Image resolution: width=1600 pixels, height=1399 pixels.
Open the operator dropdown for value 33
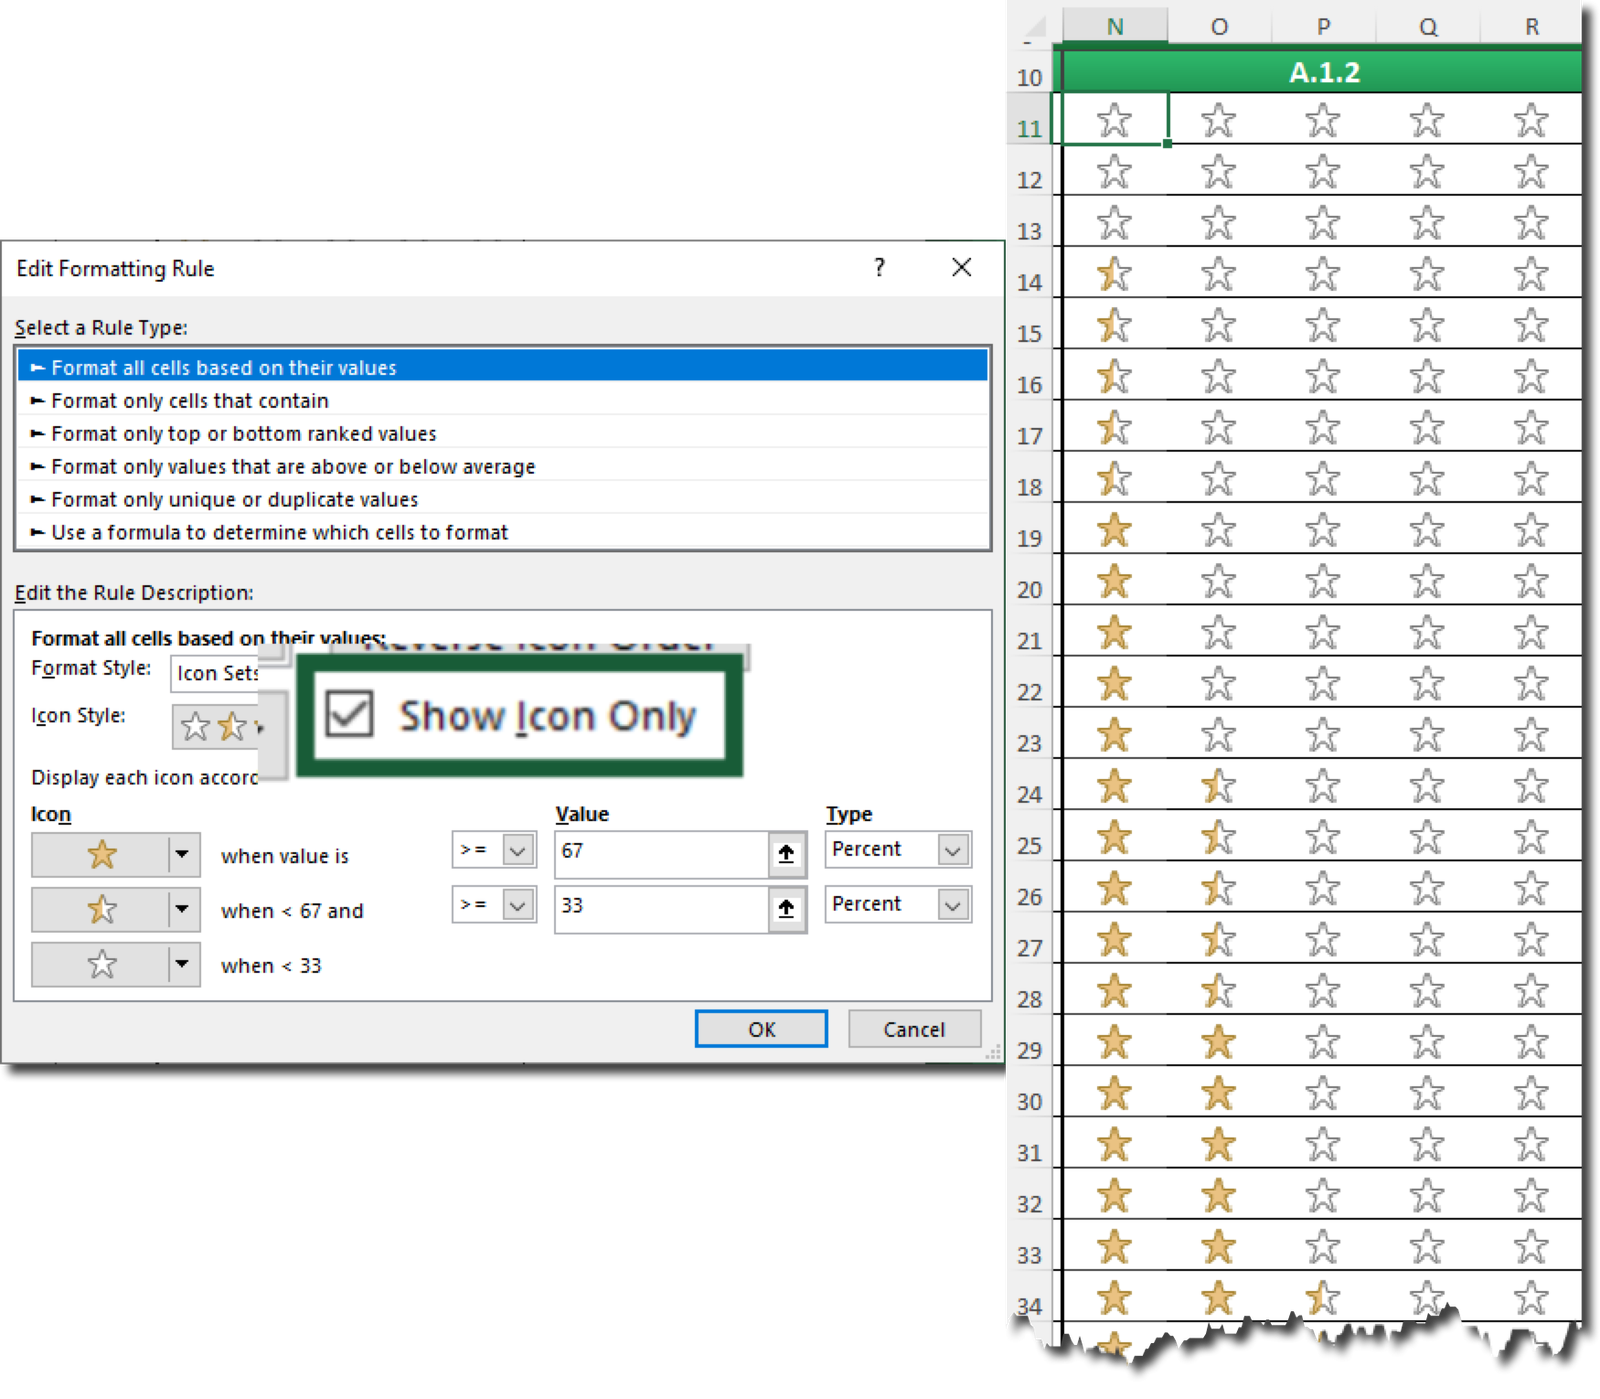pos(518,905)
